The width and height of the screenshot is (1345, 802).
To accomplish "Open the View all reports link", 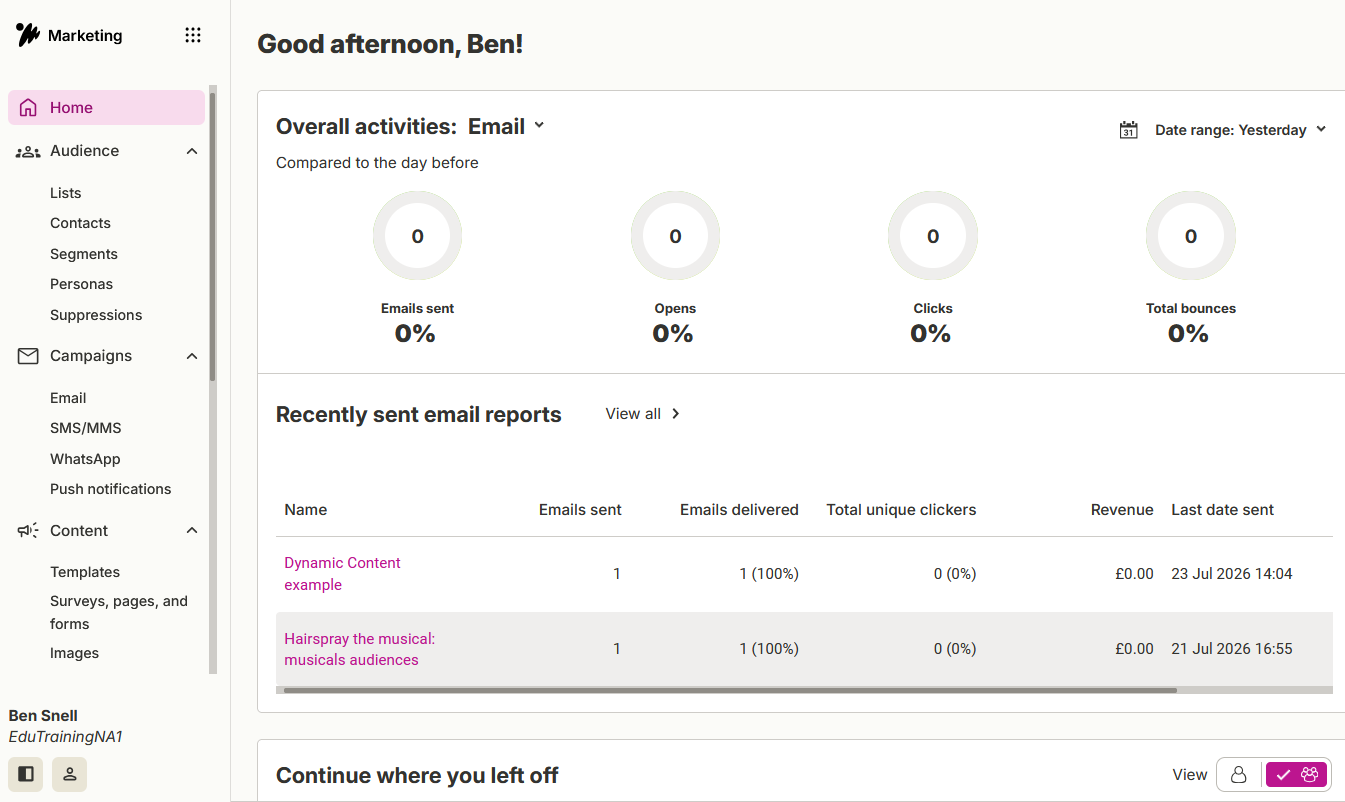I will 643,414.
